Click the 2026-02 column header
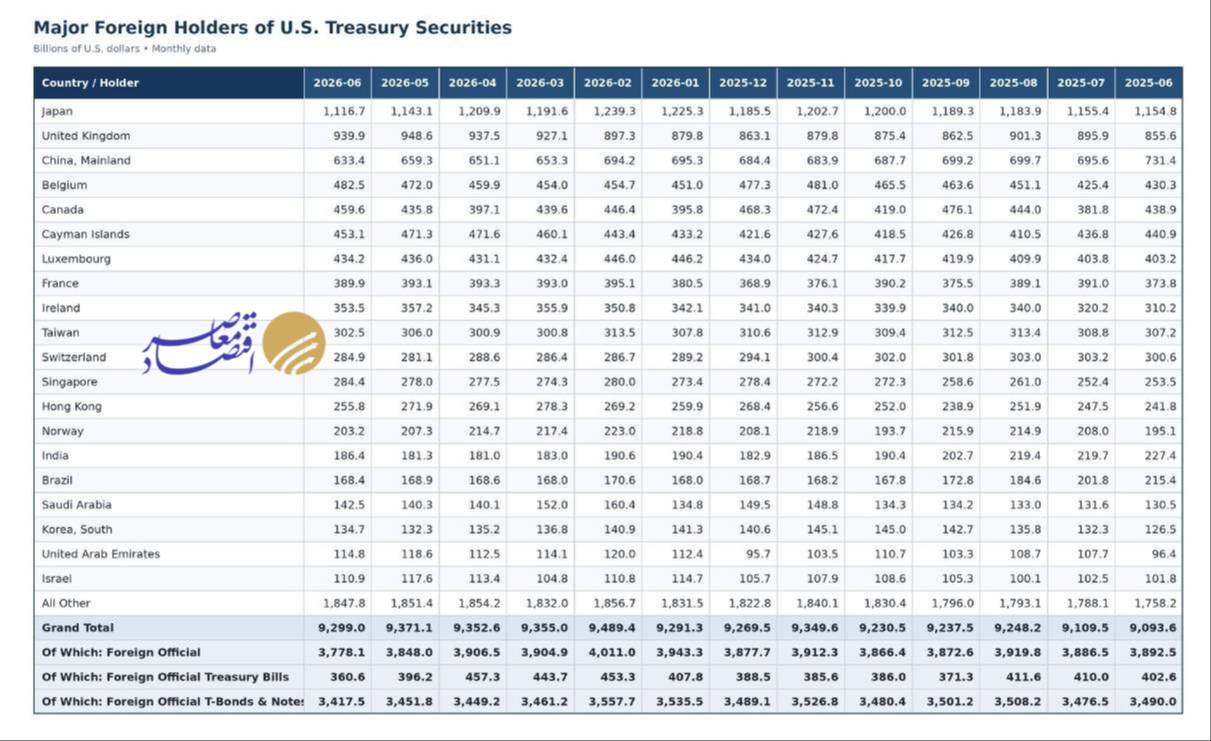 [607, 83]
